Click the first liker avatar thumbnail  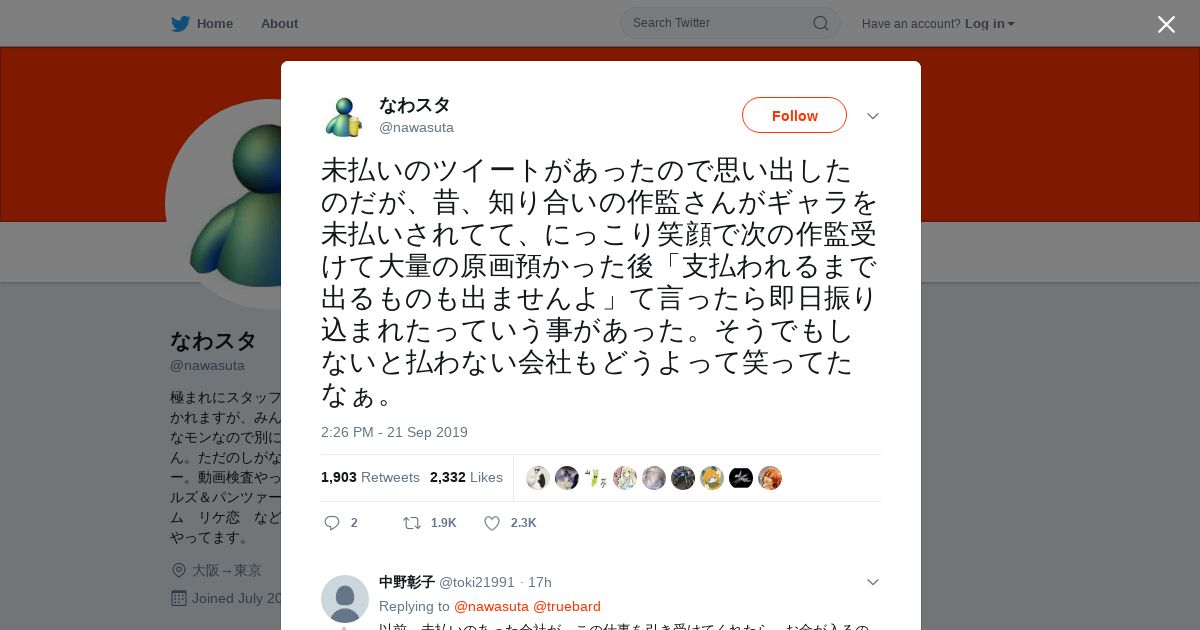tap(538, 478)
